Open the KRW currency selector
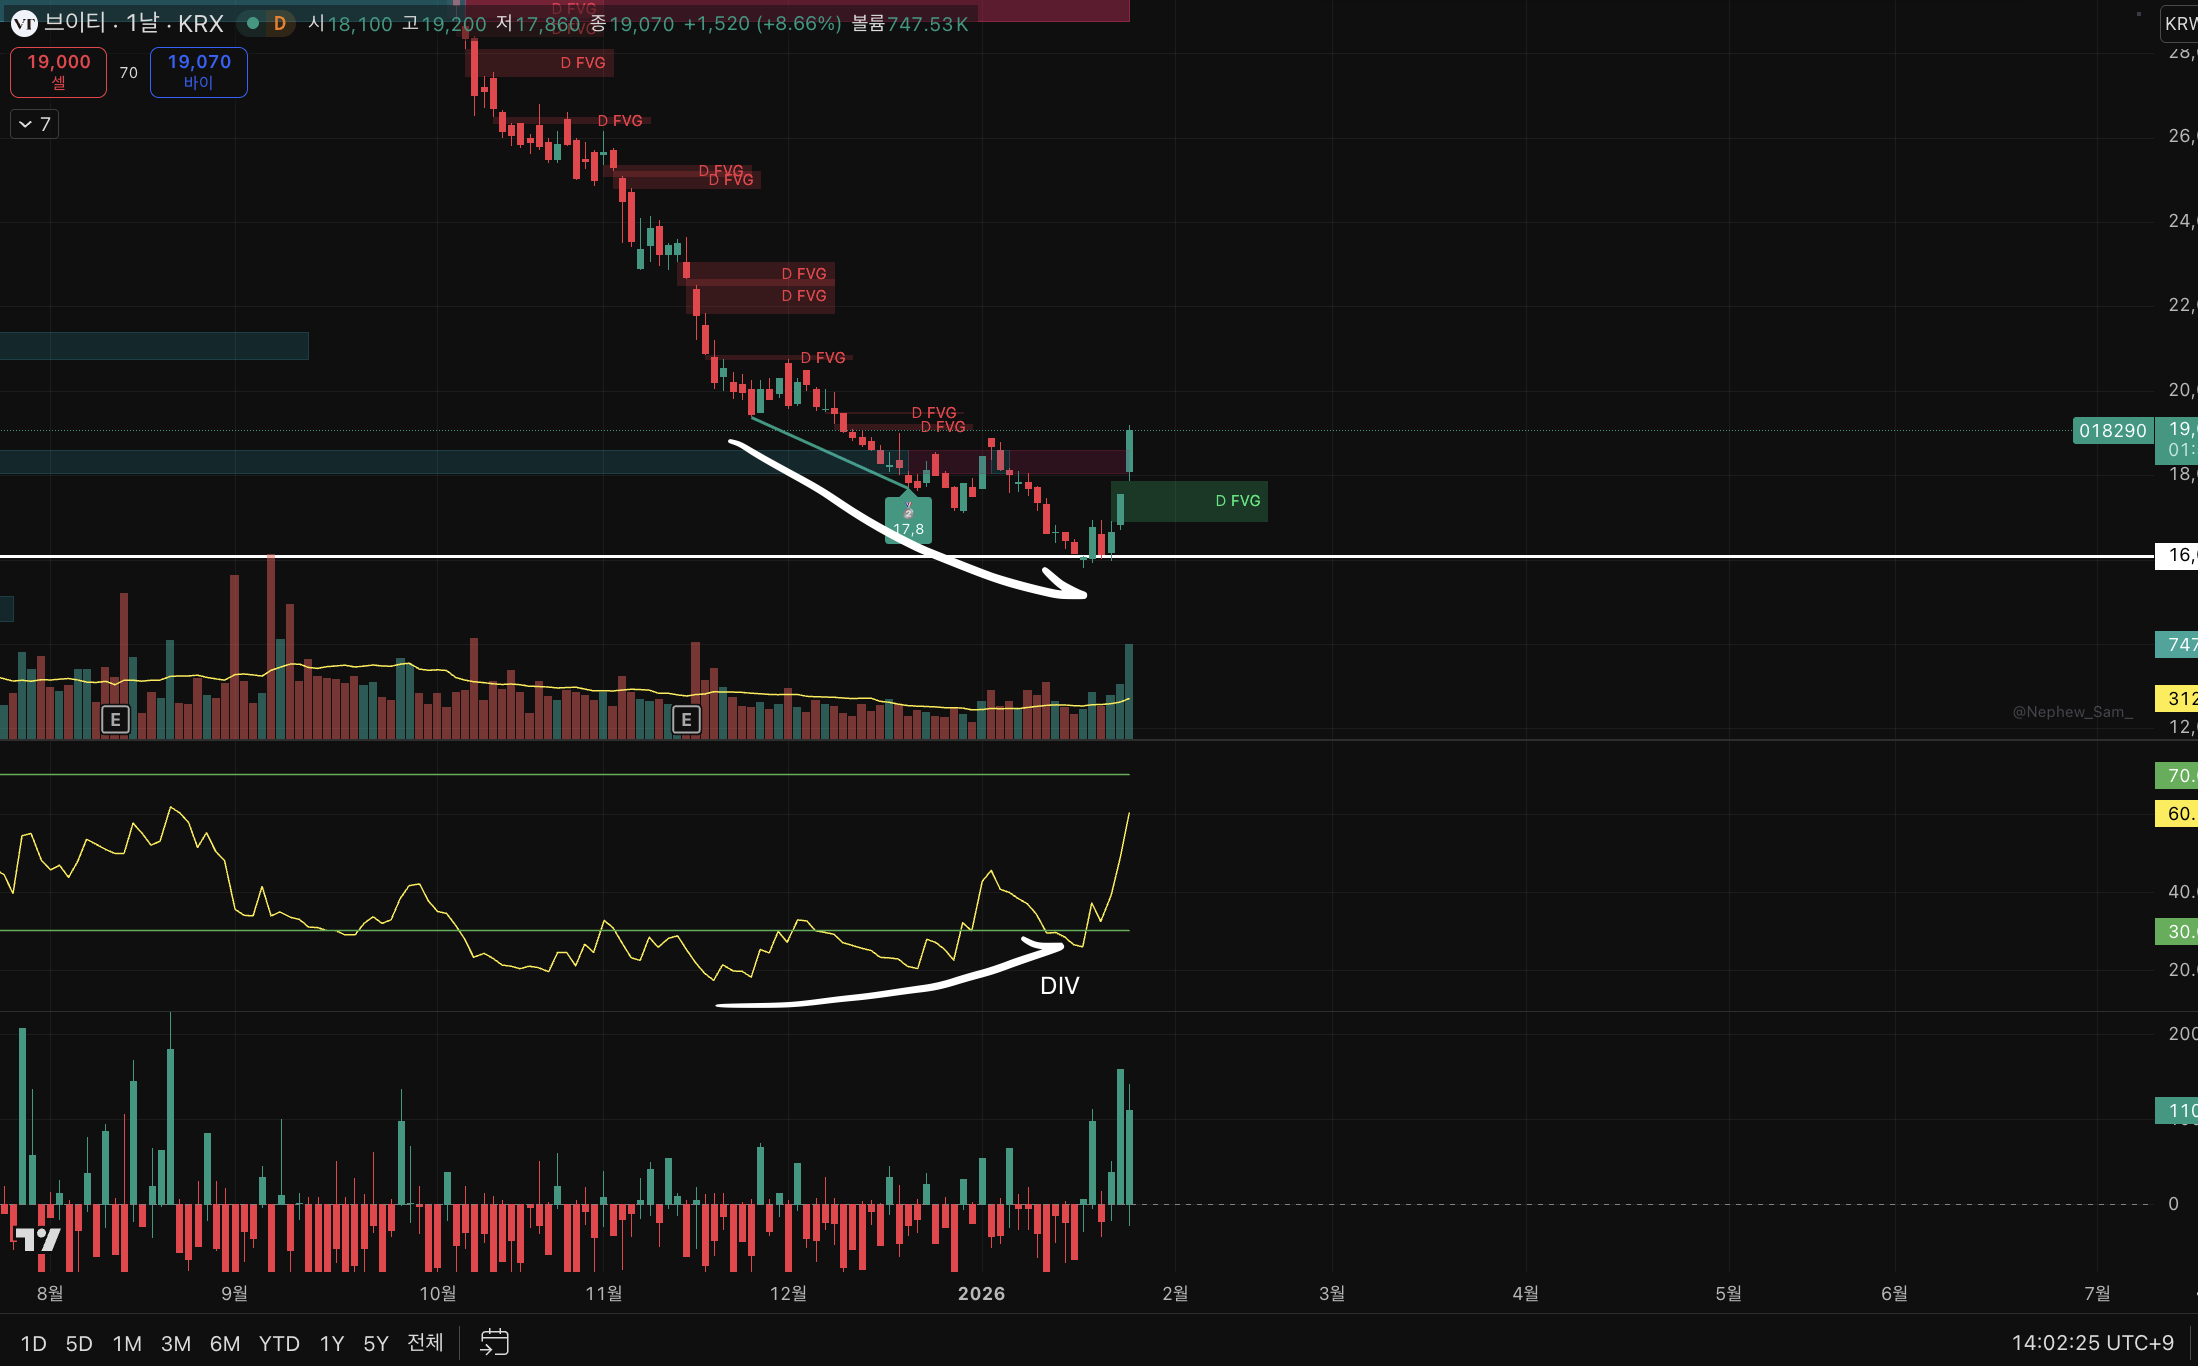Image resolution: width=2198 pixels, height=1366 pixels. point(2180,23)
